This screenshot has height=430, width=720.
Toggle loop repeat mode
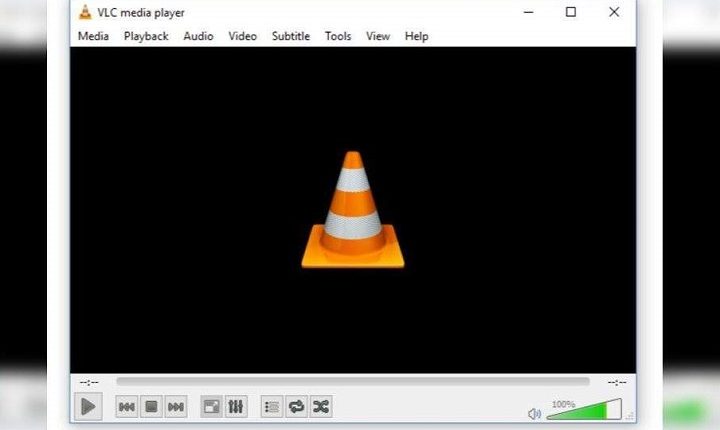297,407
